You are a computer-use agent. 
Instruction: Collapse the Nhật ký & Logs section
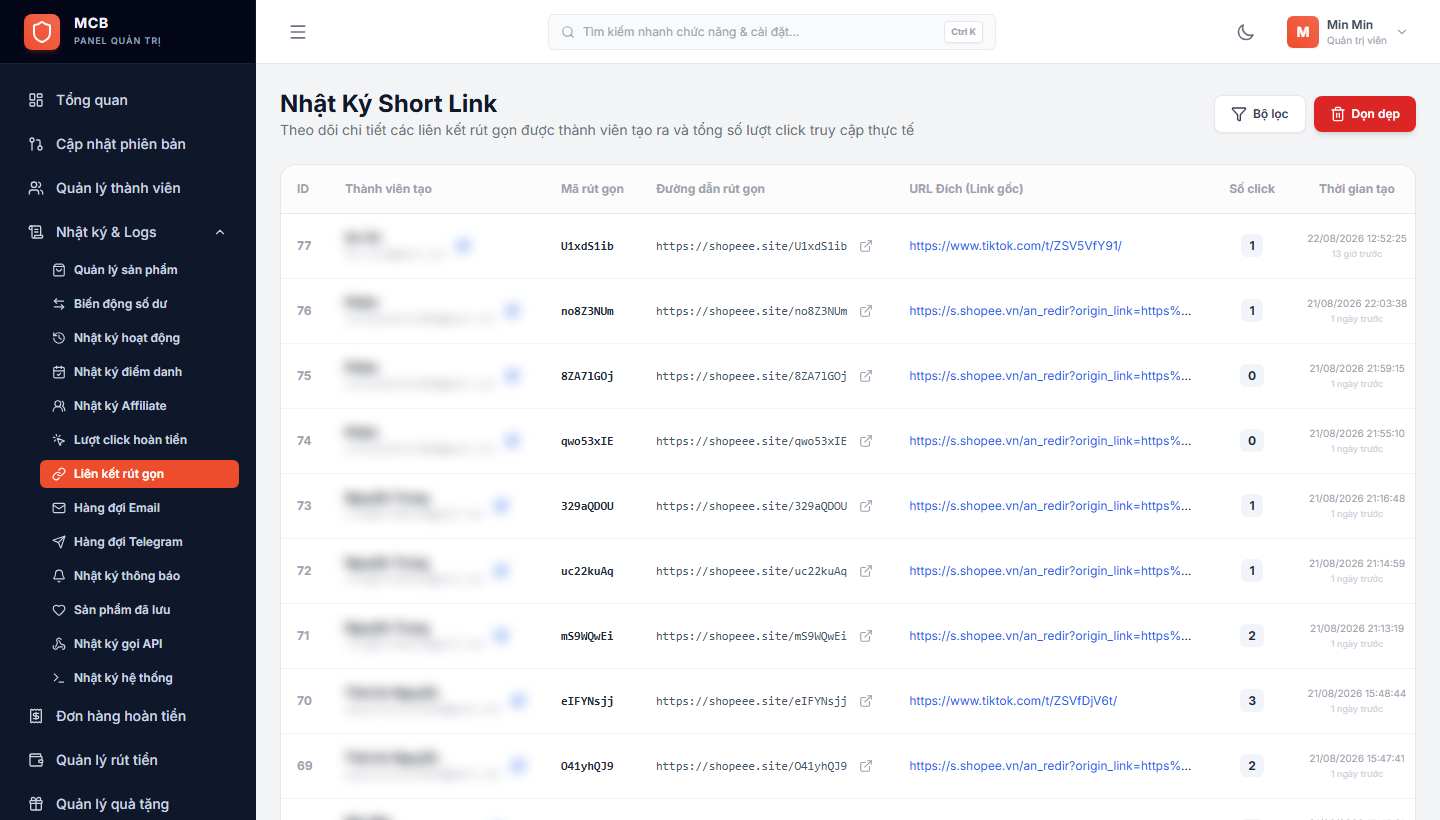coord(128,232)
